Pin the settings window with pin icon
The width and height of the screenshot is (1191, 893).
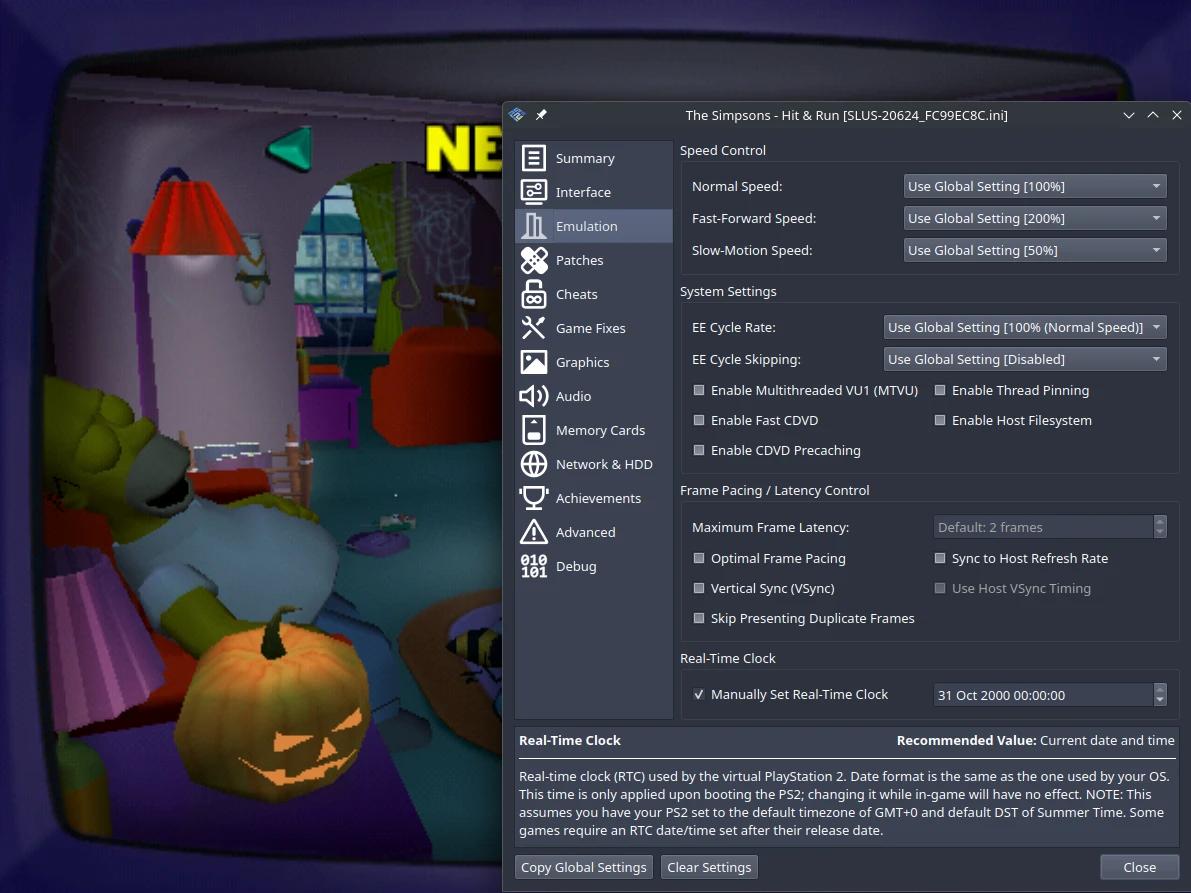[541, 115]
